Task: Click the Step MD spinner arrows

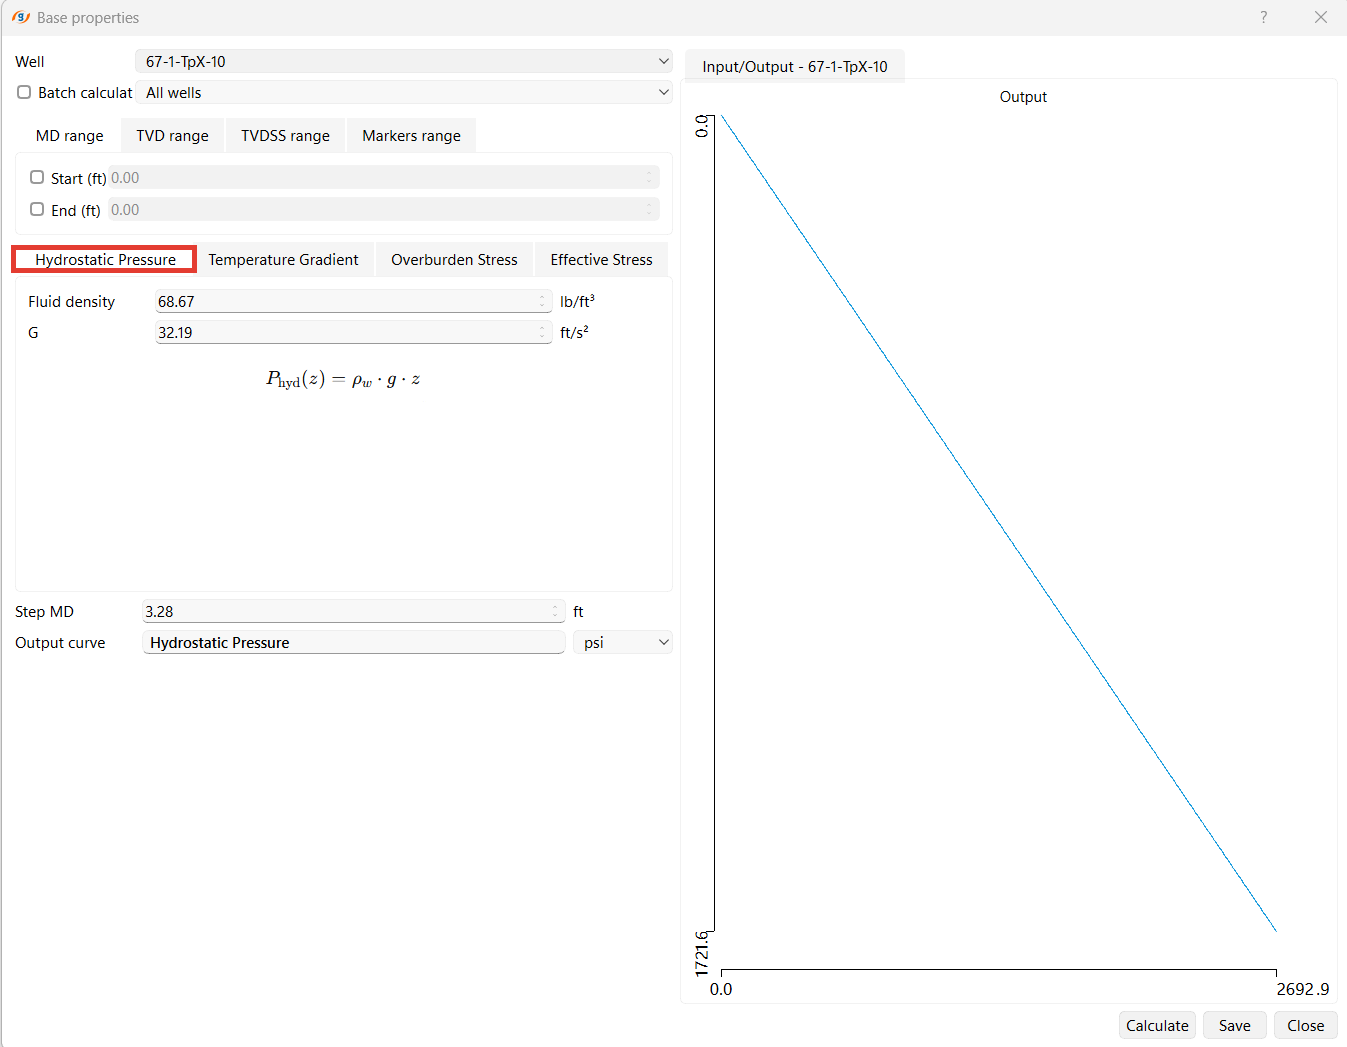Action: point(556,611)
